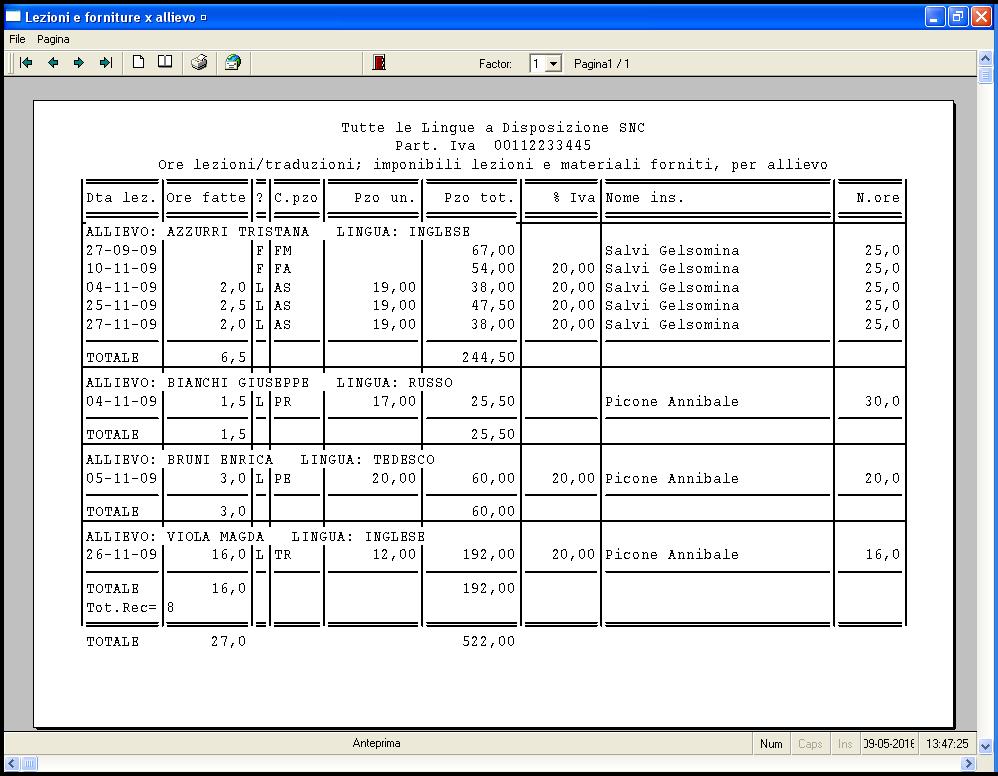Click company name 'Tutte le Lingue a Disposizione SNC'
This screenshot has width=998, height=776.
click(493, 128)
